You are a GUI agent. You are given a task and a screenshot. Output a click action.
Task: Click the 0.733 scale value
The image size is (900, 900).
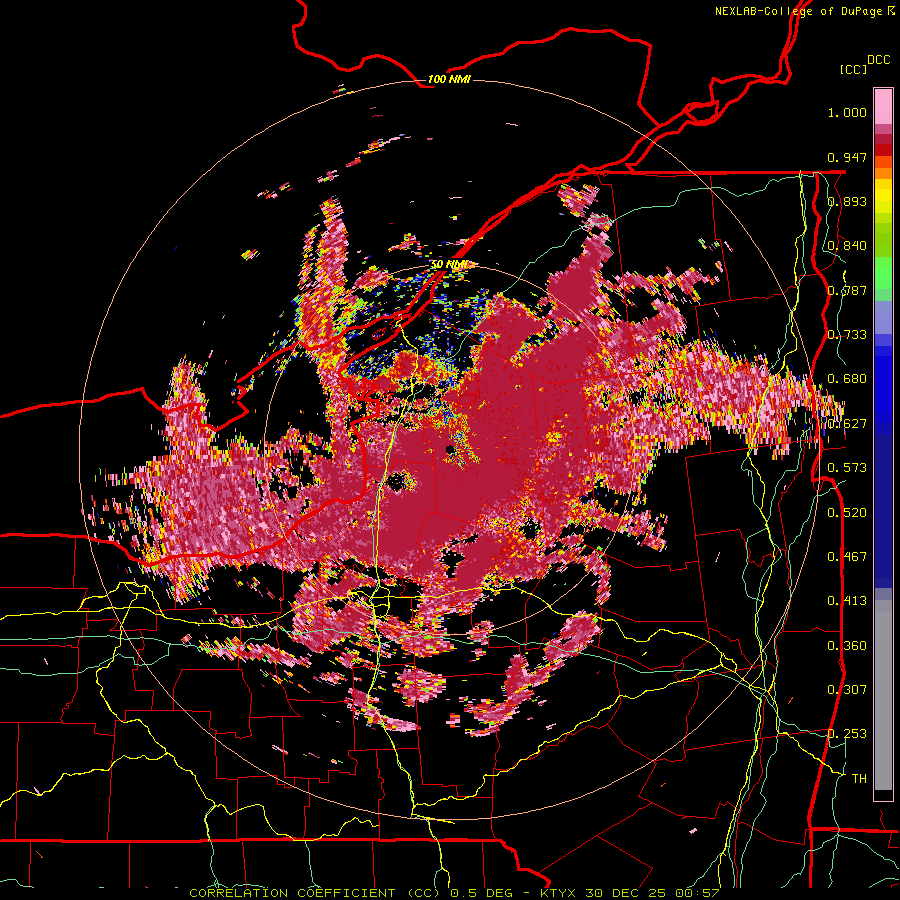[x=847, y=335]
